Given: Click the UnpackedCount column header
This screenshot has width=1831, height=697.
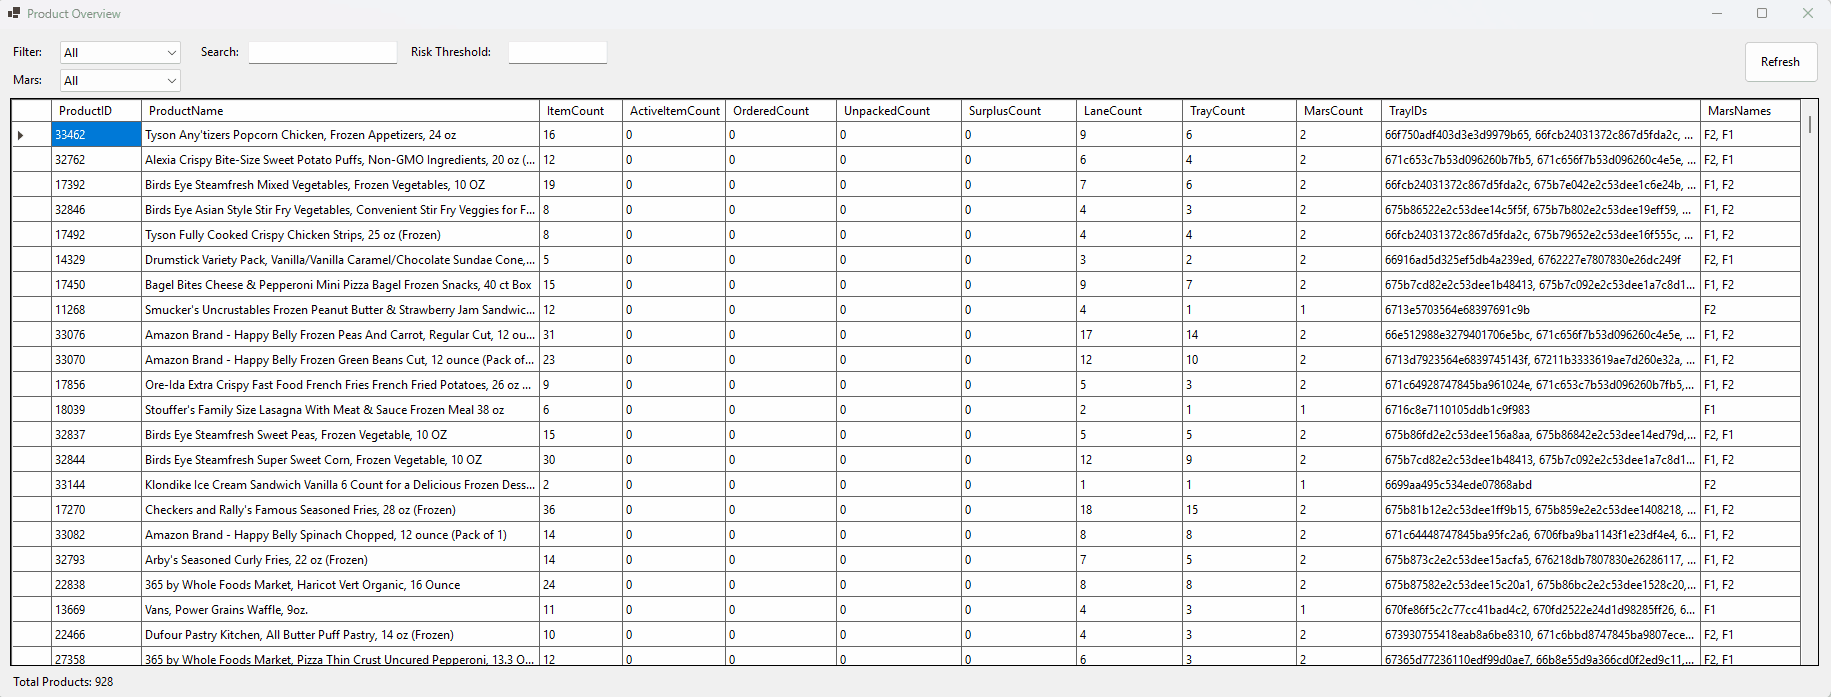Looking at the screenshot, I should (899, 110).
